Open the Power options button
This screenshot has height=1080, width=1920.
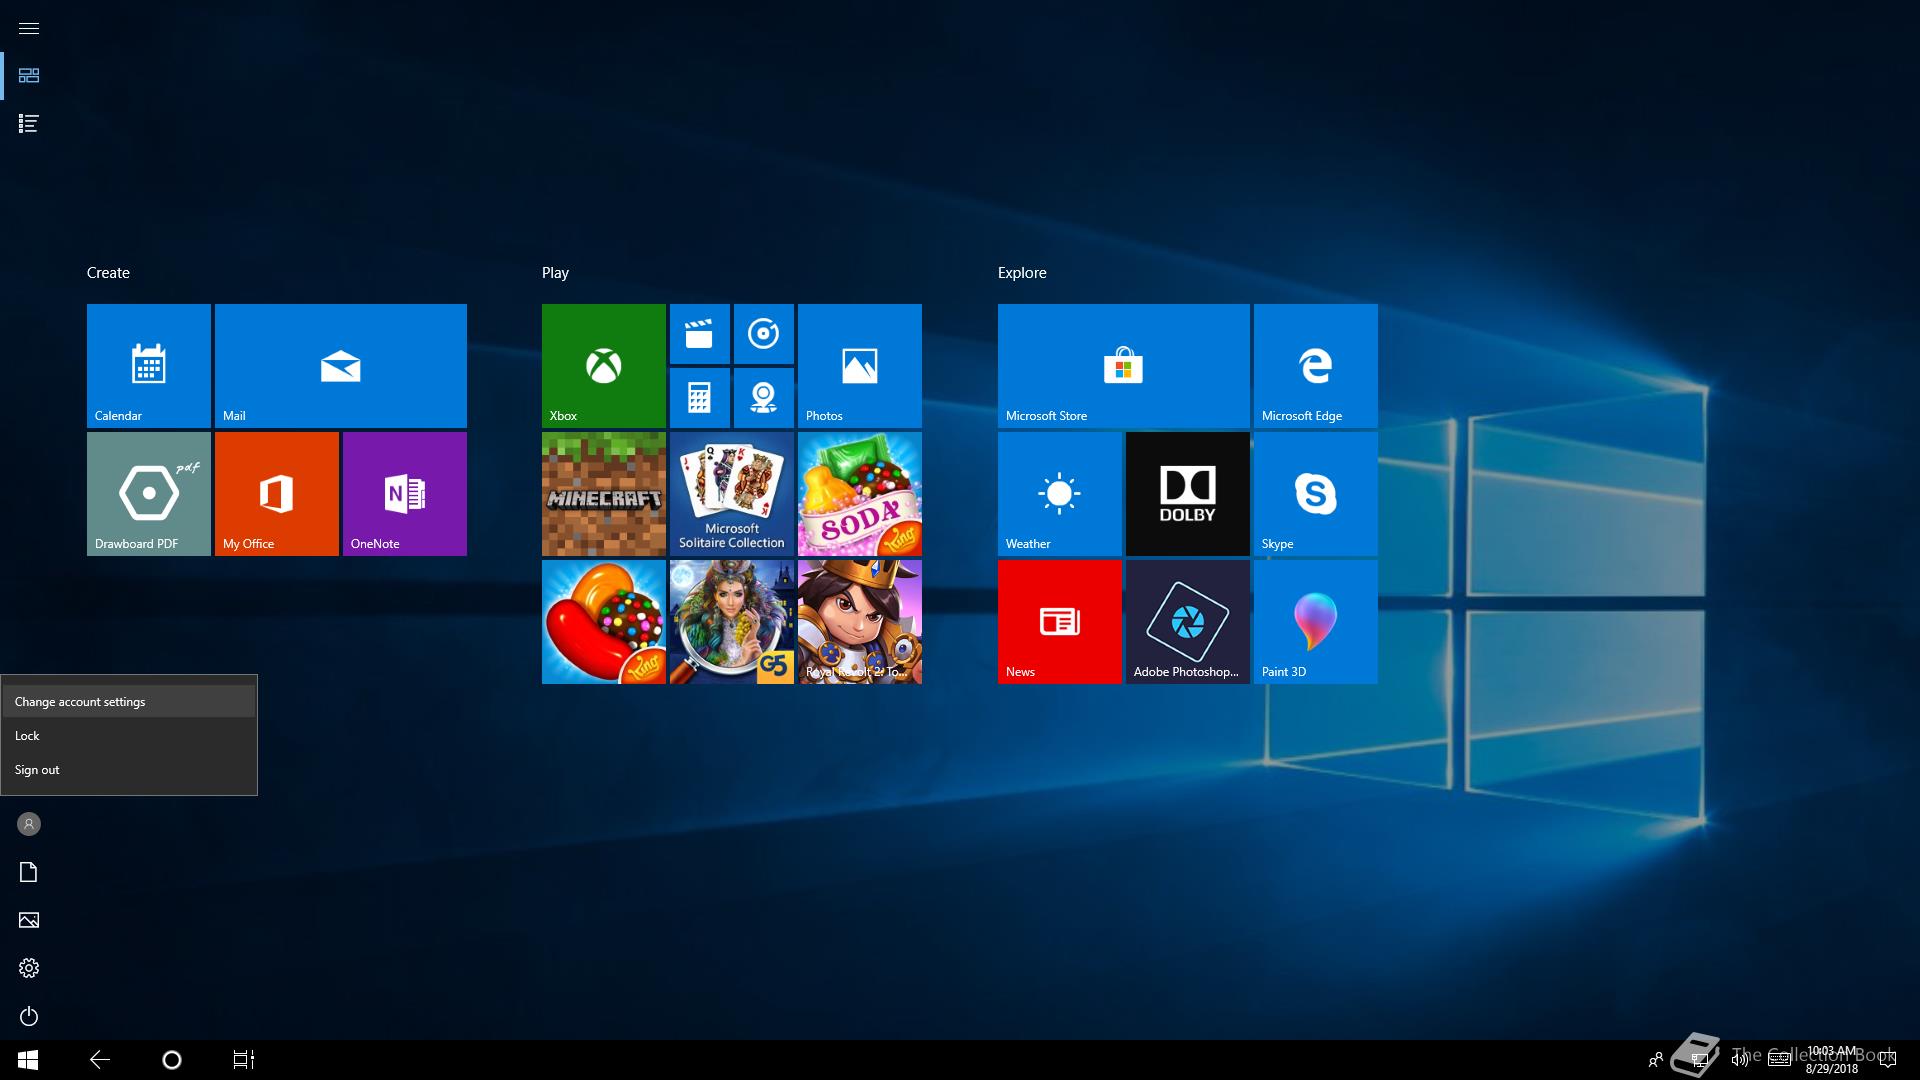pyautogui.click(x=29, y=1016)
